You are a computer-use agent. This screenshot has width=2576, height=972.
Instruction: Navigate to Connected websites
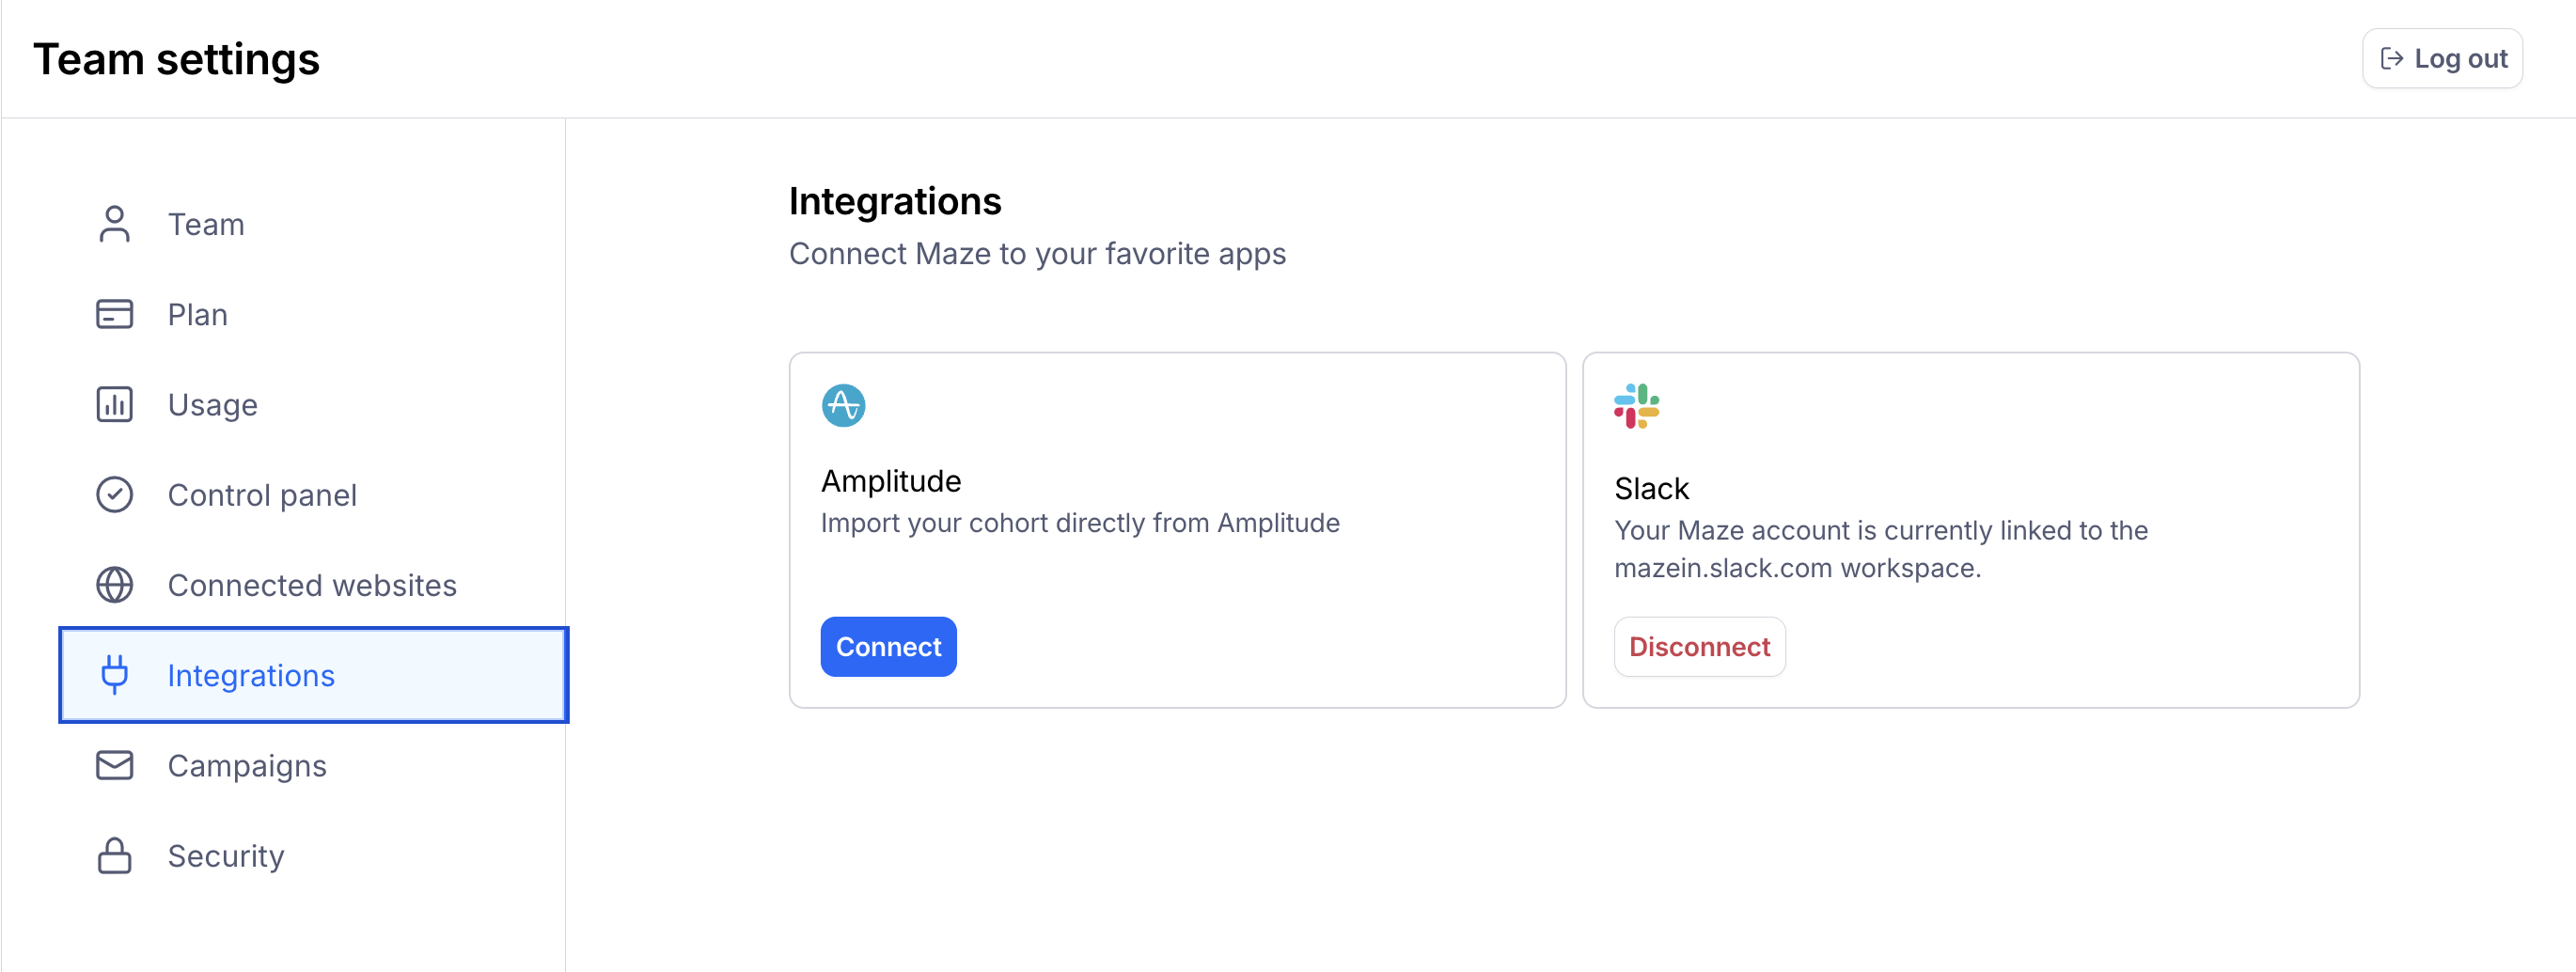311,585
